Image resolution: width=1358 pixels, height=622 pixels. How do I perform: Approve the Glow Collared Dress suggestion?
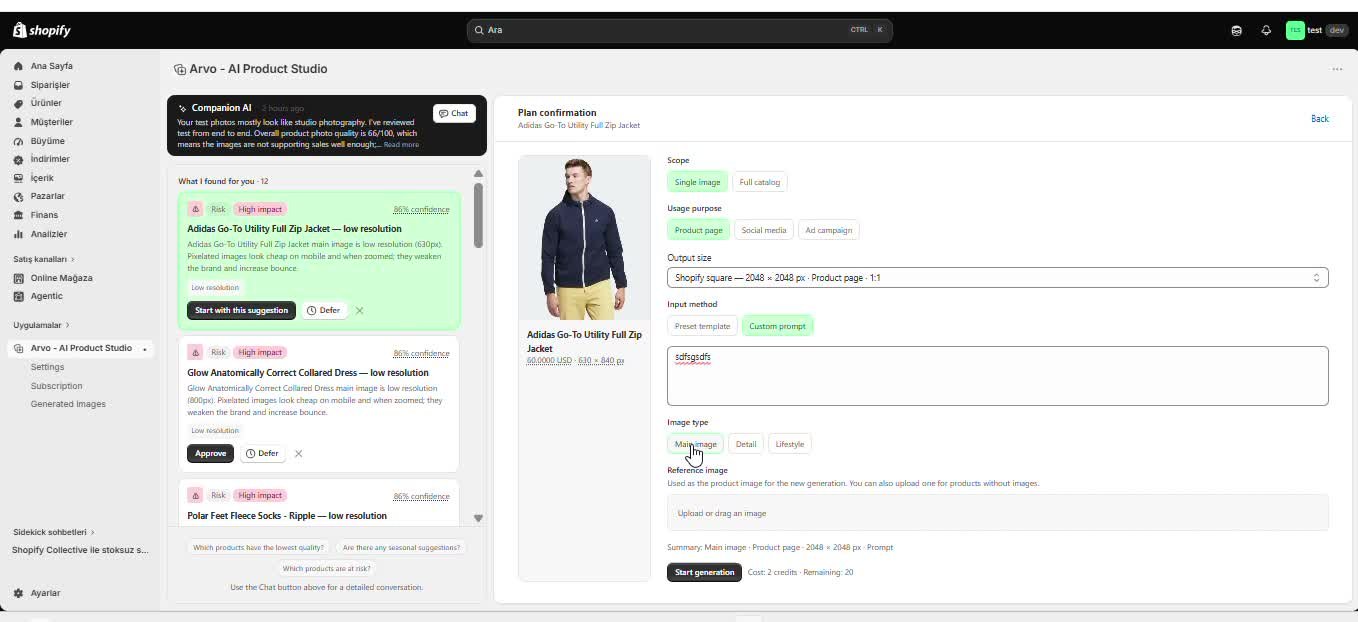pyautogui.click(x=210, y=453)
